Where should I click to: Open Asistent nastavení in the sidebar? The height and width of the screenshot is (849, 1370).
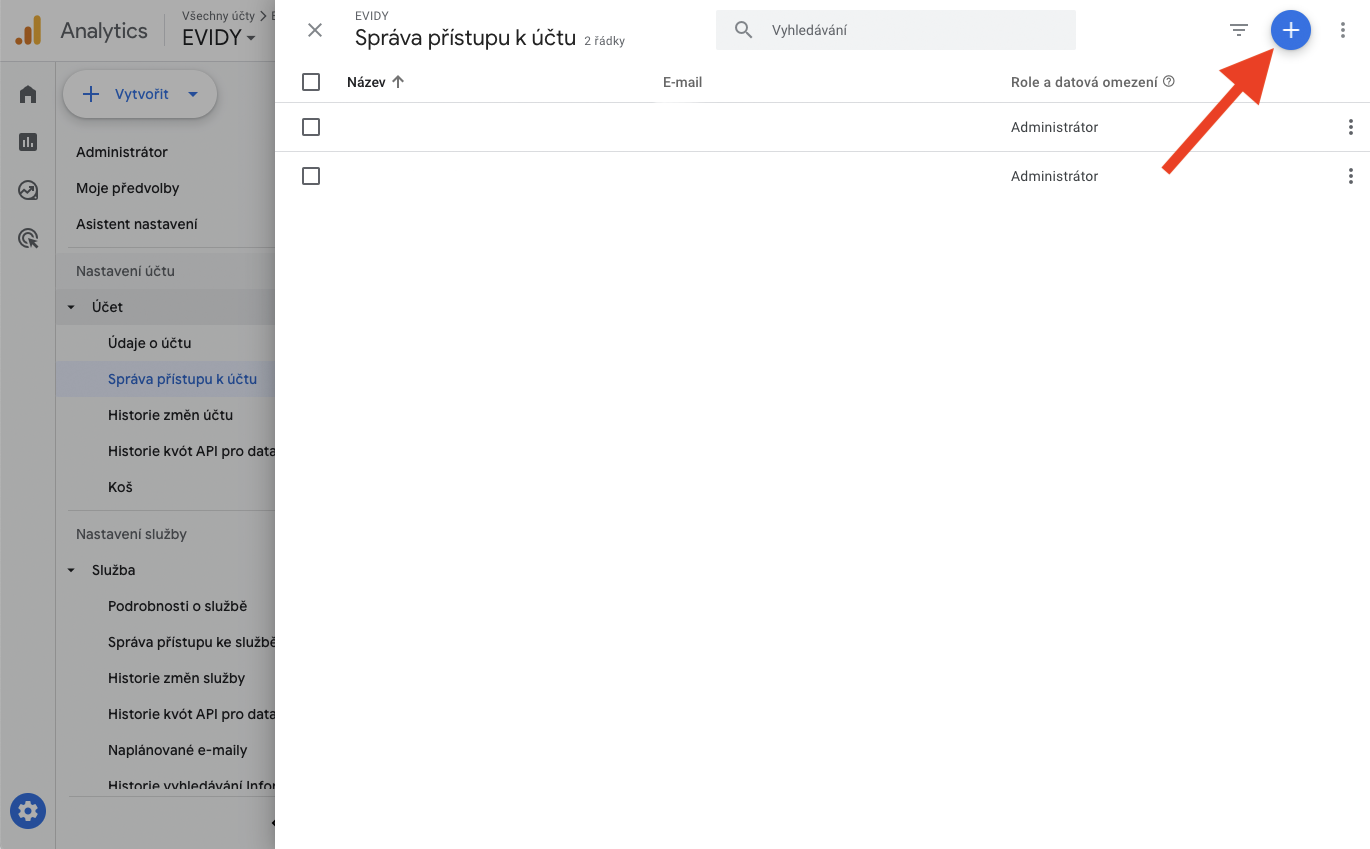coord(137,224)
